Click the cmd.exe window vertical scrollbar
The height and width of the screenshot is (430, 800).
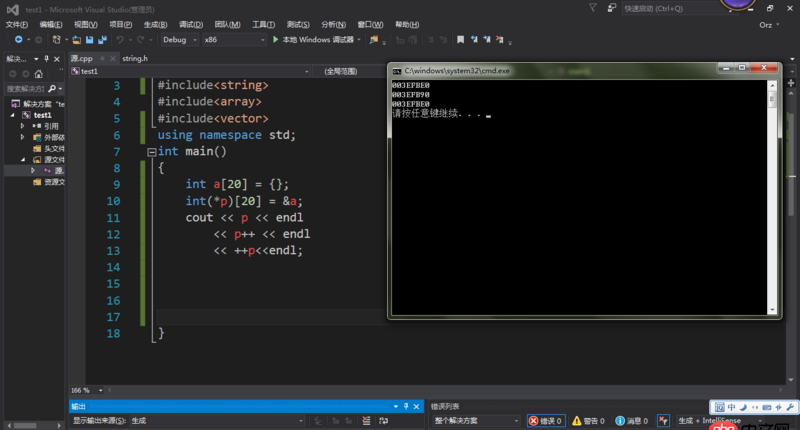772,197
